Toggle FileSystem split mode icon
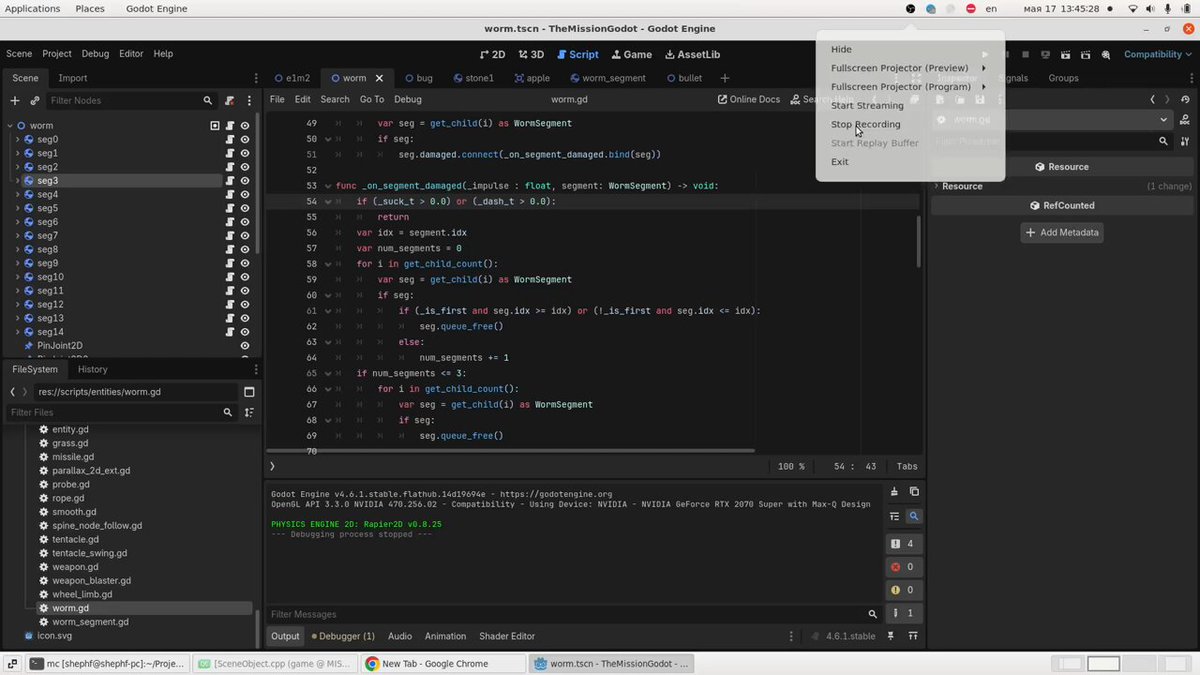1200x675 pixels. click(249, 392)
